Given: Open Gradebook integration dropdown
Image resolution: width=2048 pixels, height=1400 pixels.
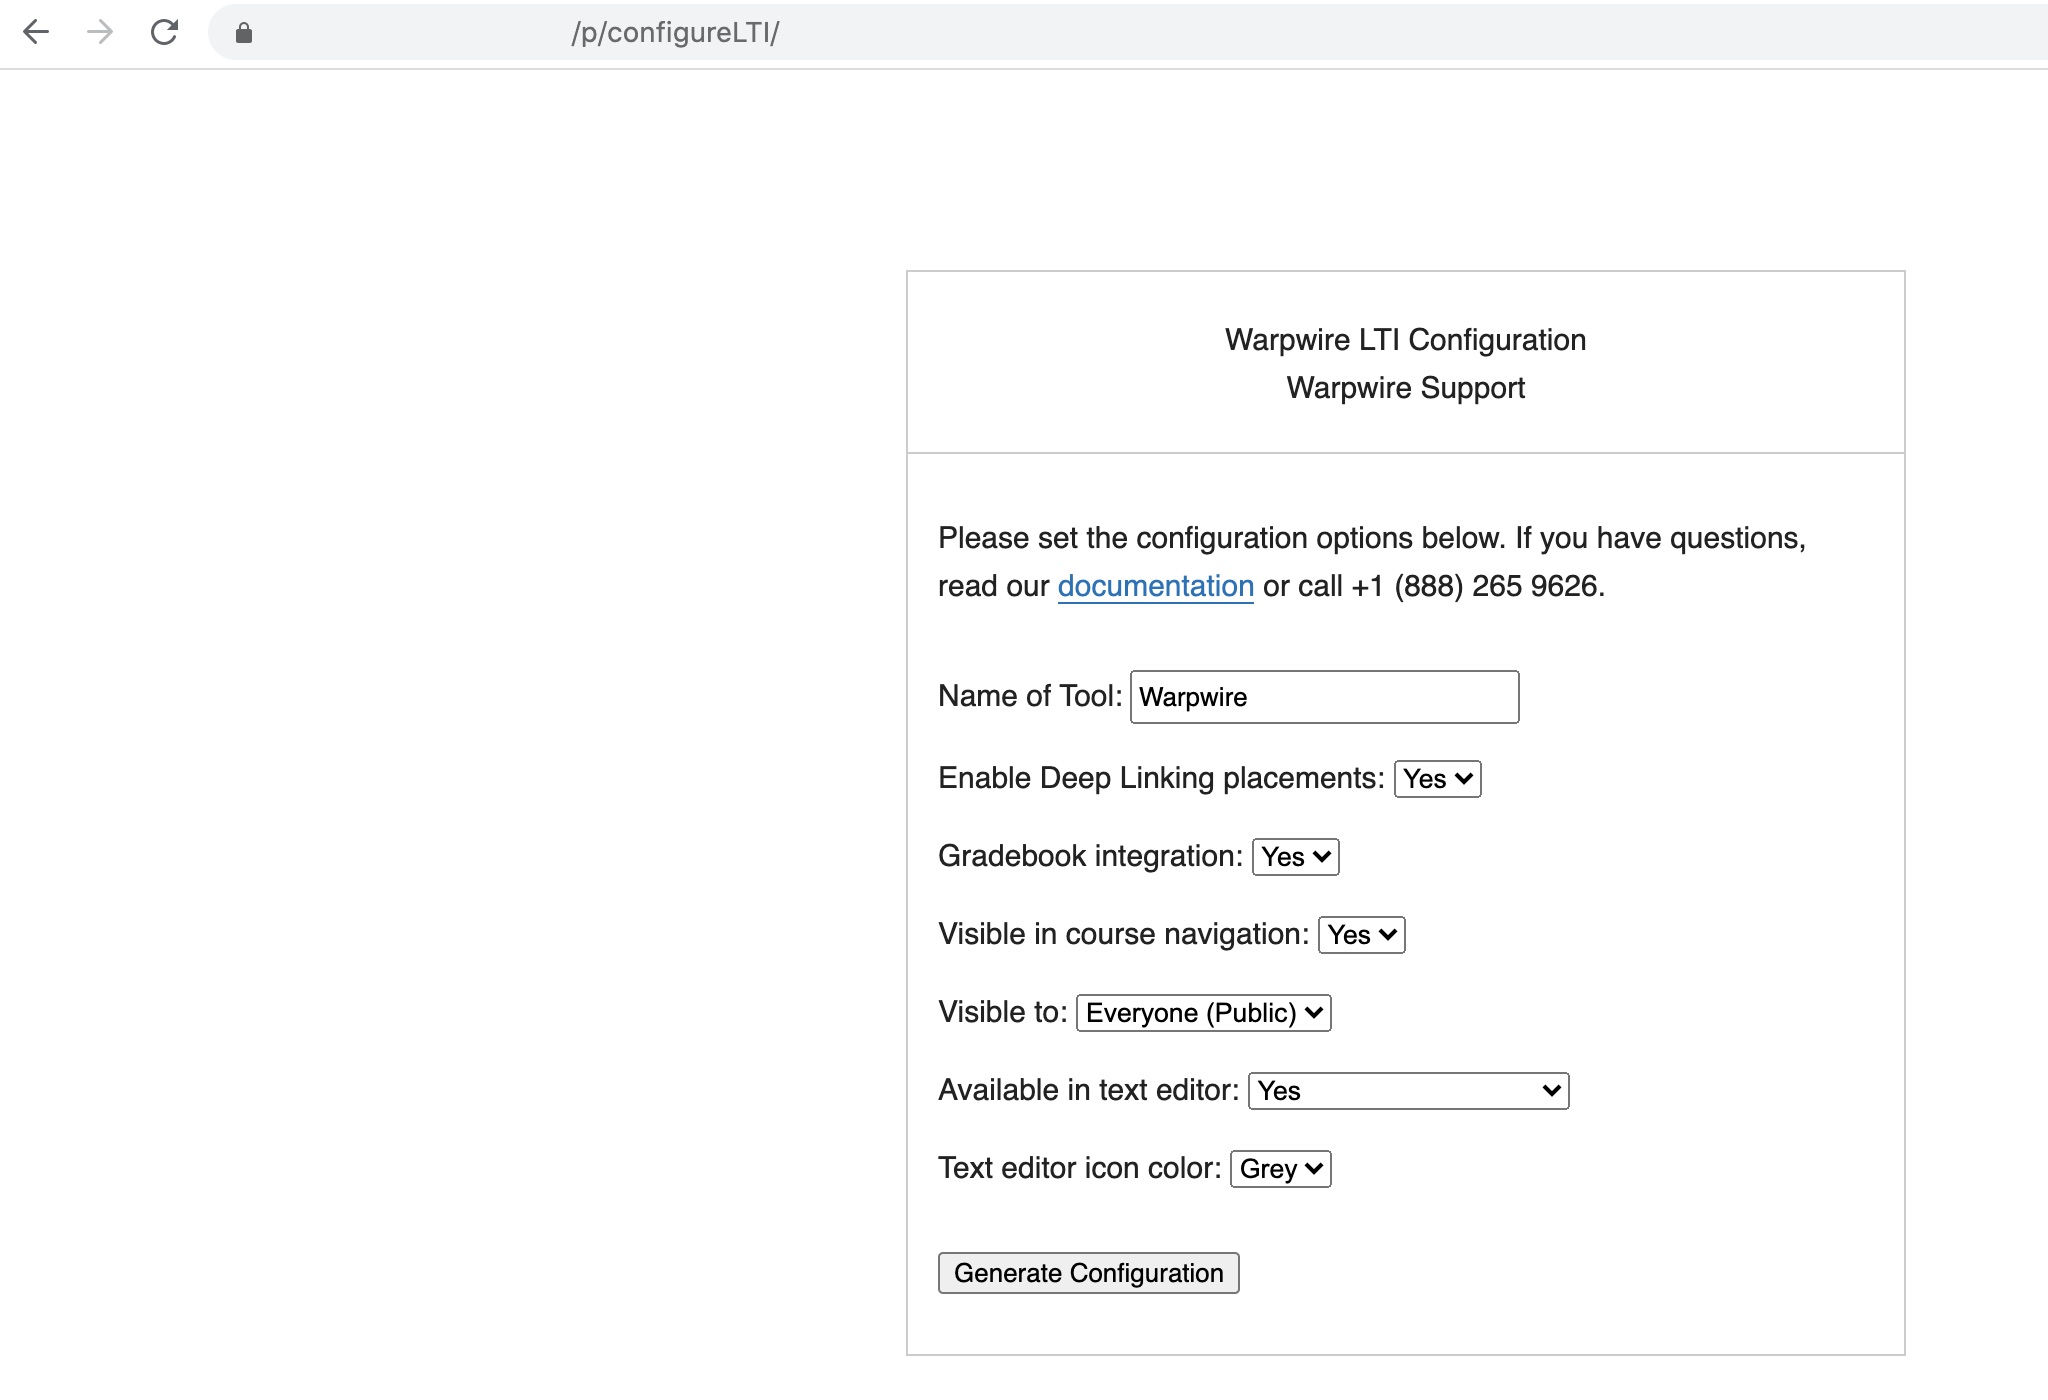Looking at the screenshot, I should (x=1295, y=857).
